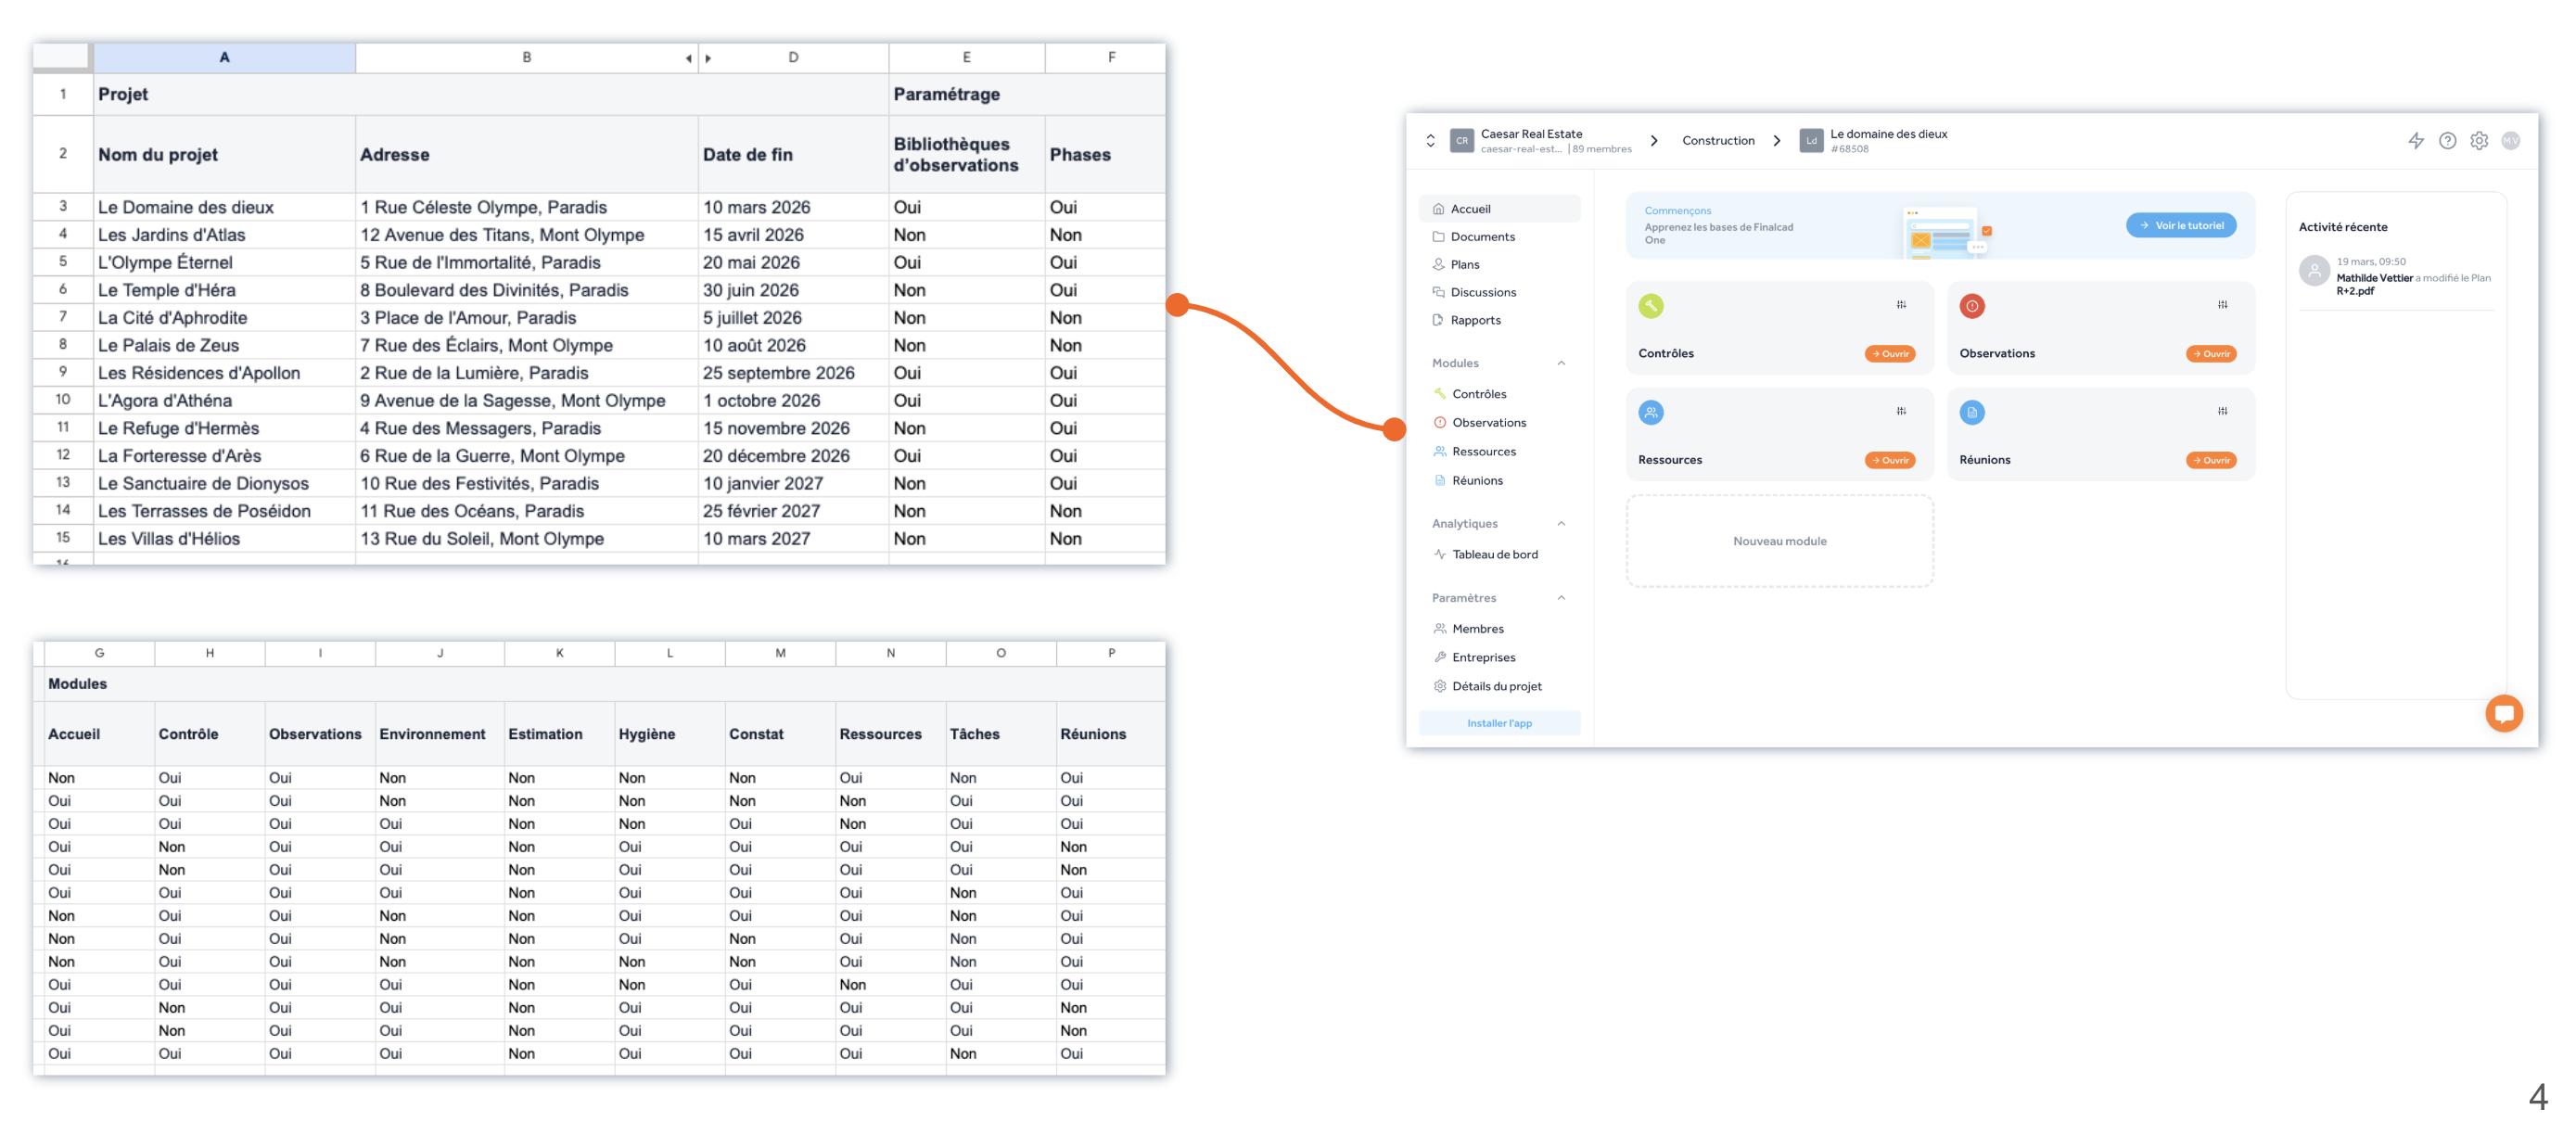
Task: Go to Tableau de bord
Action: click(x=1494, y=554)
